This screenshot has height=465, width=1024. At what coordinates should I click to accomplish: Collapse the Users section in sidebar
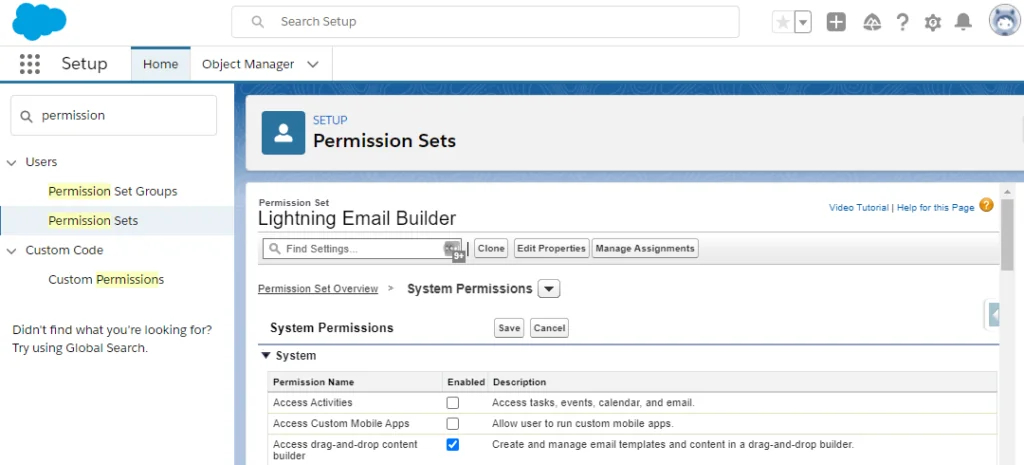tap(11, 163)
